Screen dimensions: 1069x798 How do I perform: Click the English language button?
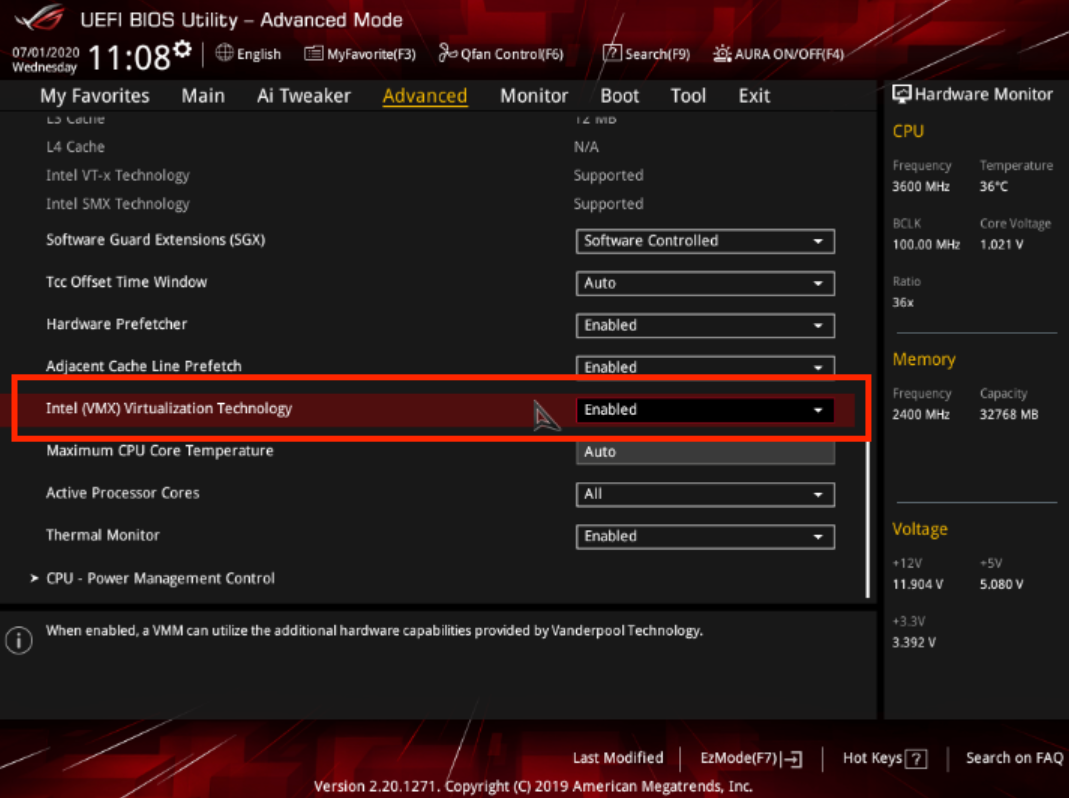pos(248,54)
